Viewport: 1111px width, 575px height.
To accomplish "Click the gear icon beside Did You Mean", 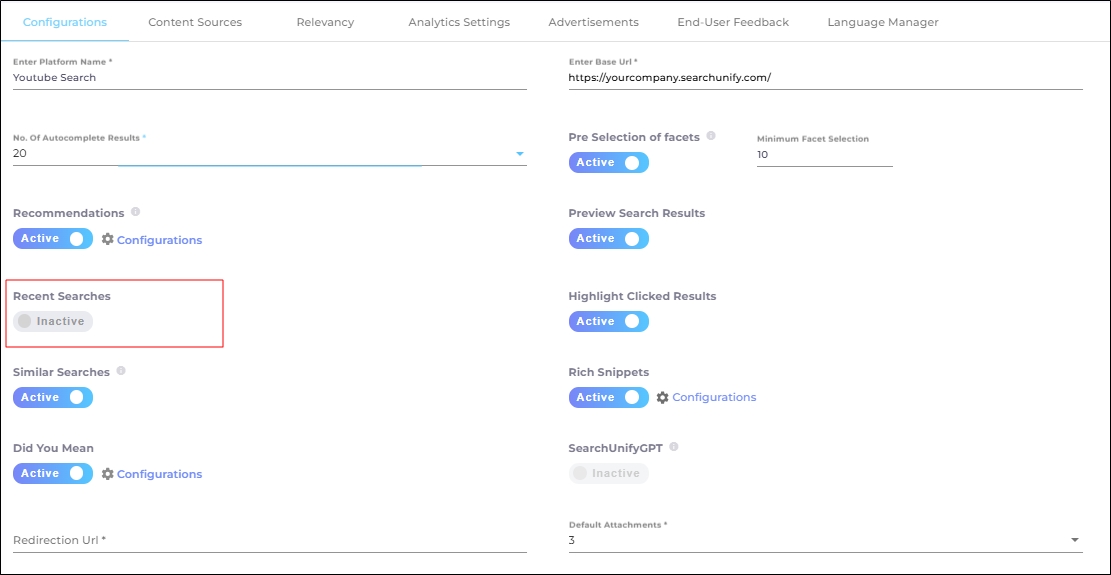I will point(108,474).
